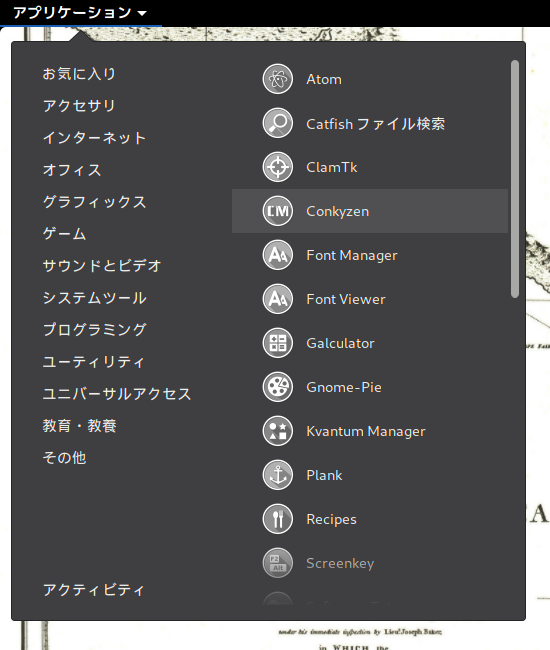Select the サウンドとビデオ category
Screen dimensions: 550x650
[x=102, y=266]
